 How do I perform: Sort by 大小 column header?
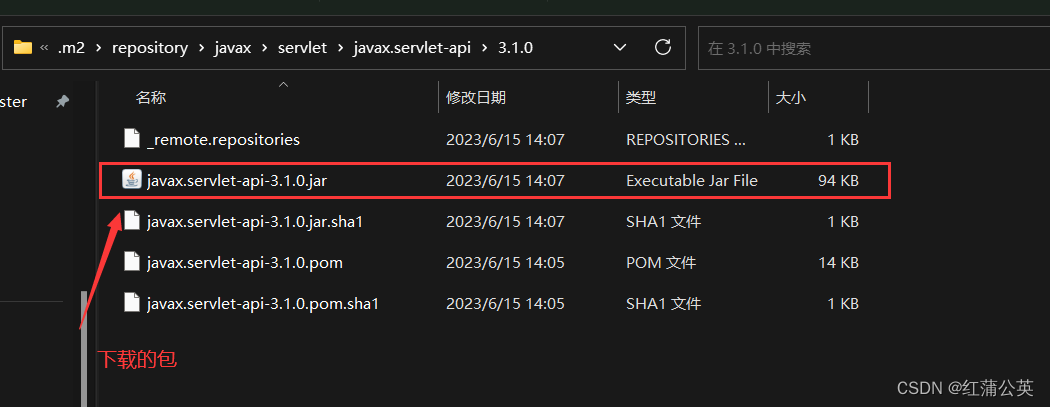point(790,98)
